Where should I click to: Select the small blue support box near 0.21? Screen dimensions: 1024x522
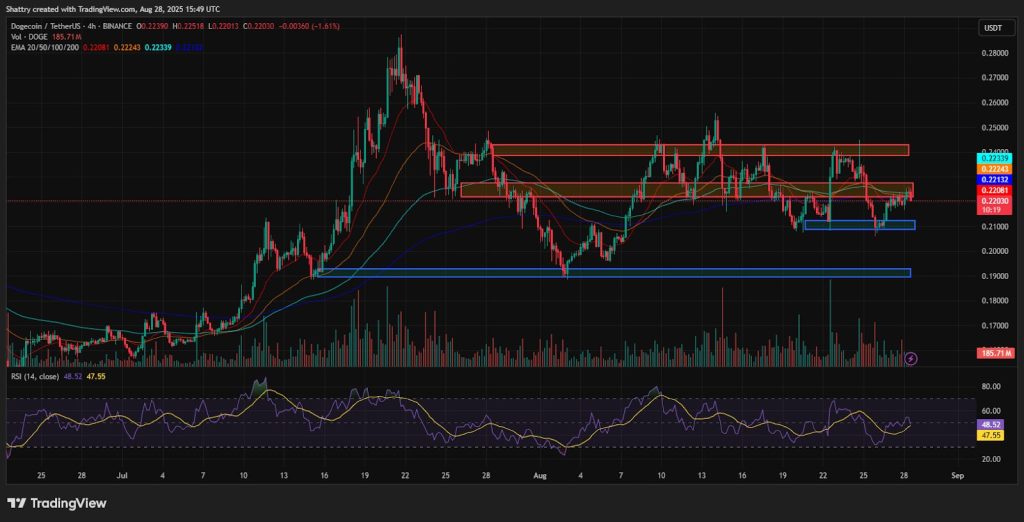(x=859, y=225)
